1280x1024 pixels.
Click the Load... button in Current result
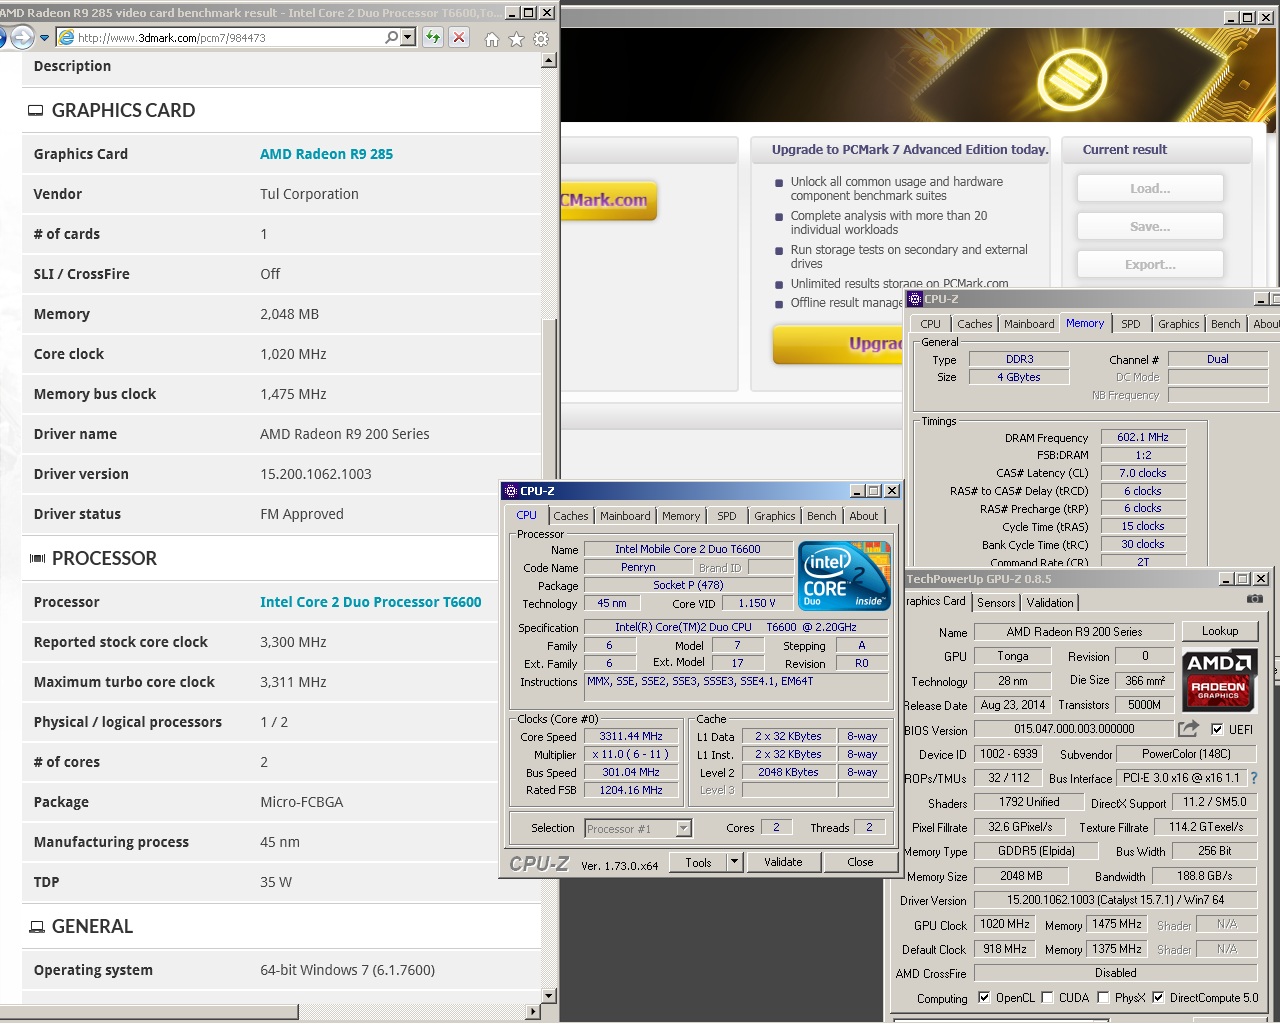click(1150, 188)
